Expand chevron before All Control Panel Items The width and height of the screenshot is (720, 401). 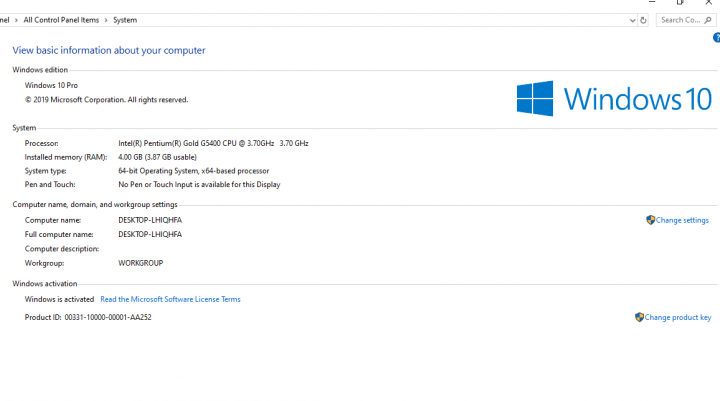click(x=16, y=20)
